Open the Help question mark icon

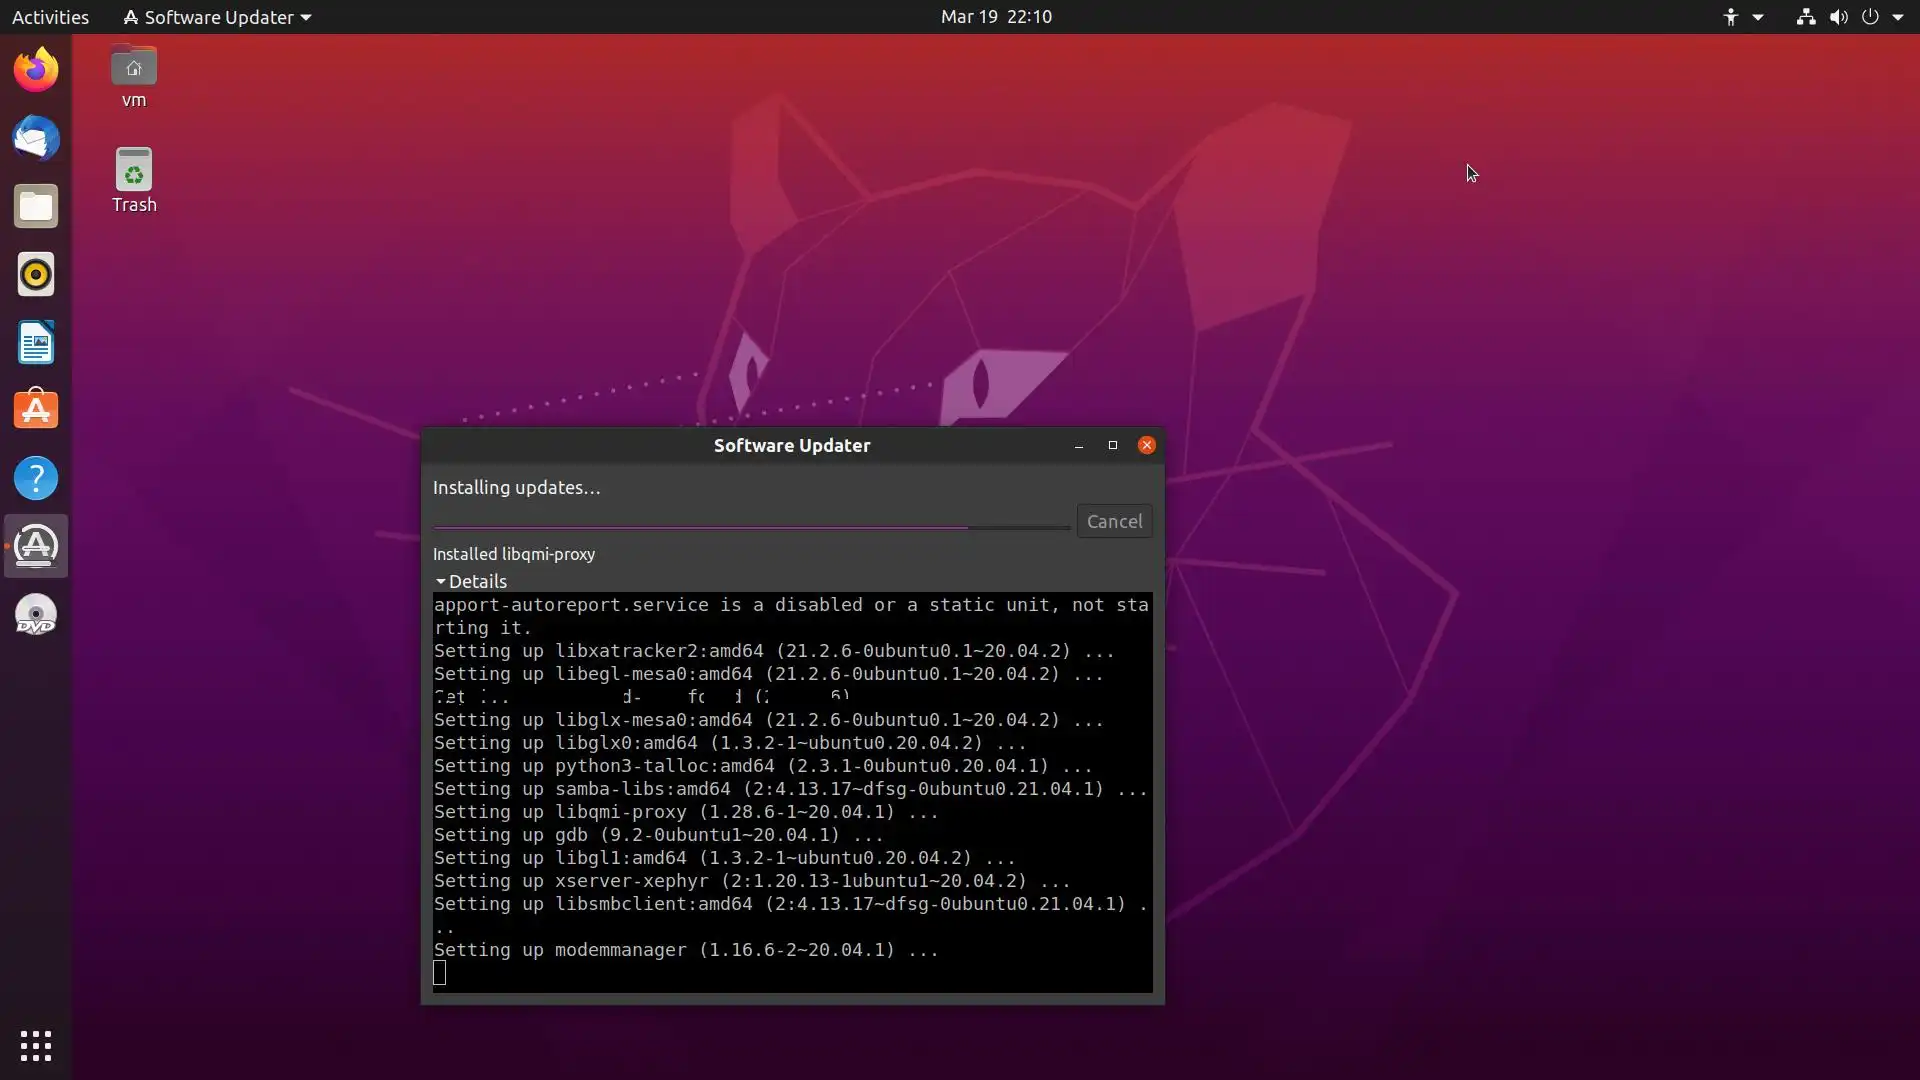point(36,478)
